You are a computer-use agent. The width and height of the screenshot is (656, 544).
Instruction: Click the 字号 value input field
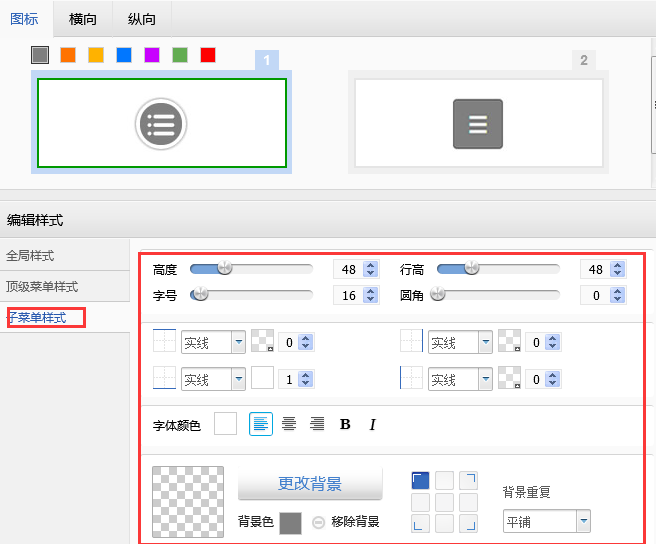click(x=349, y=296)
